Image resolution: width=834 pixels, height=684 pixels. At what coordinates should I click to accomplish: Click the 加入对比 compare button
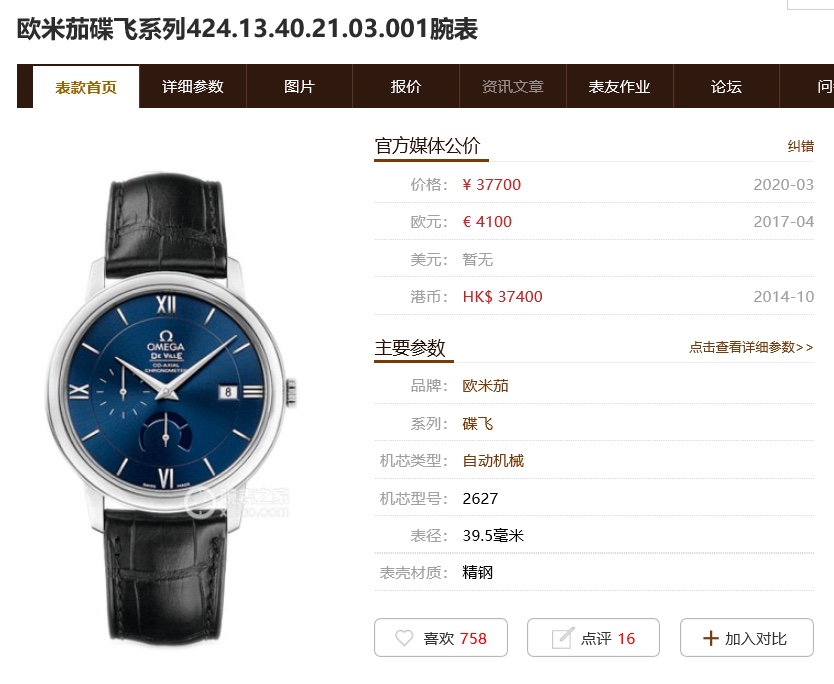747,638
